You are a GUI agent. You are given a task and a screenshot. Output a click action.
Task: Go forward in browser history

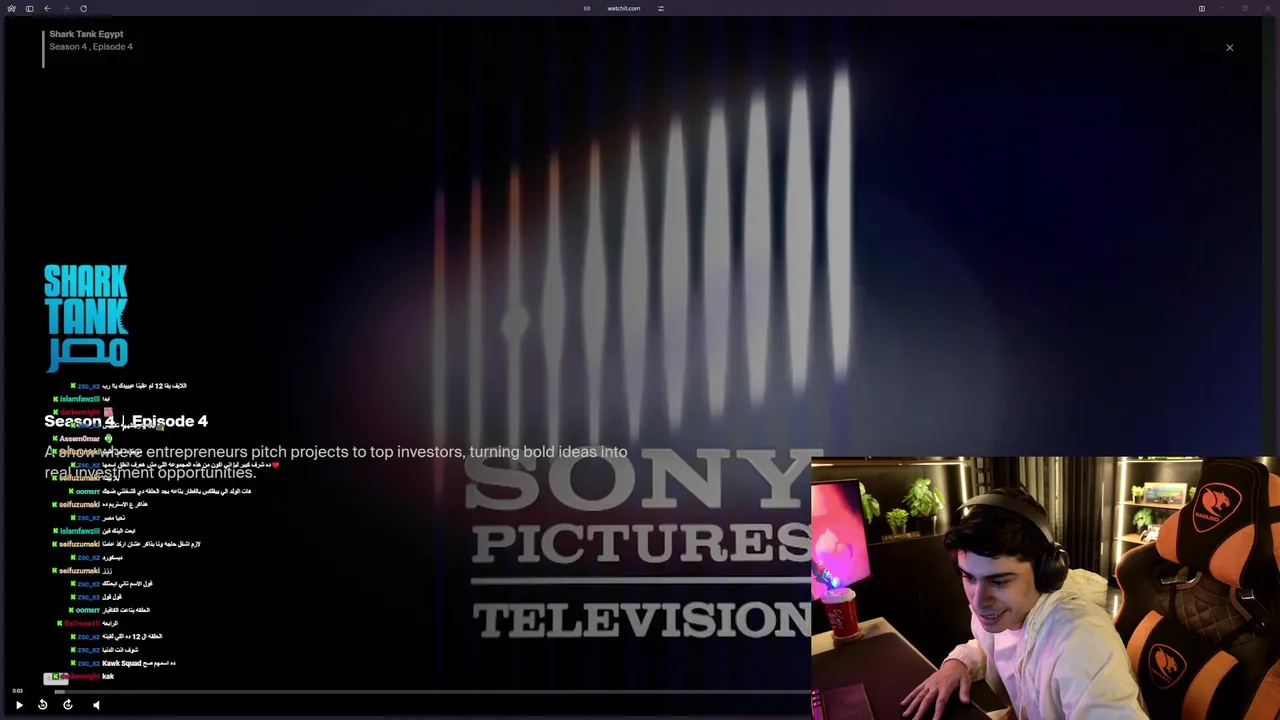(65, 8)
